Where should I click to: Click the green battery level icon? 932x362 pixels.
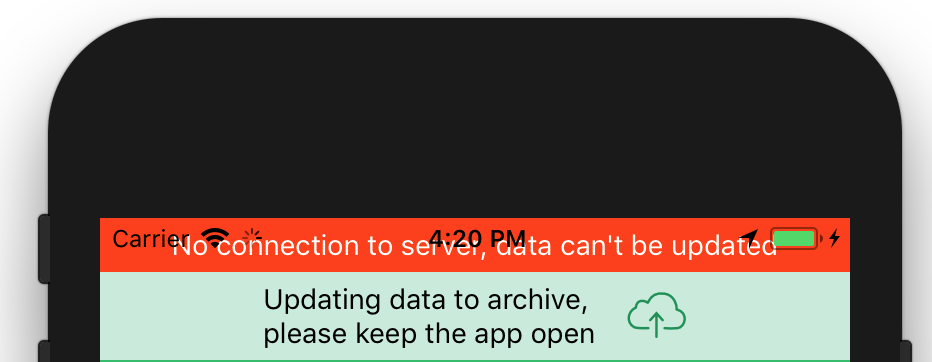(796, 238)
